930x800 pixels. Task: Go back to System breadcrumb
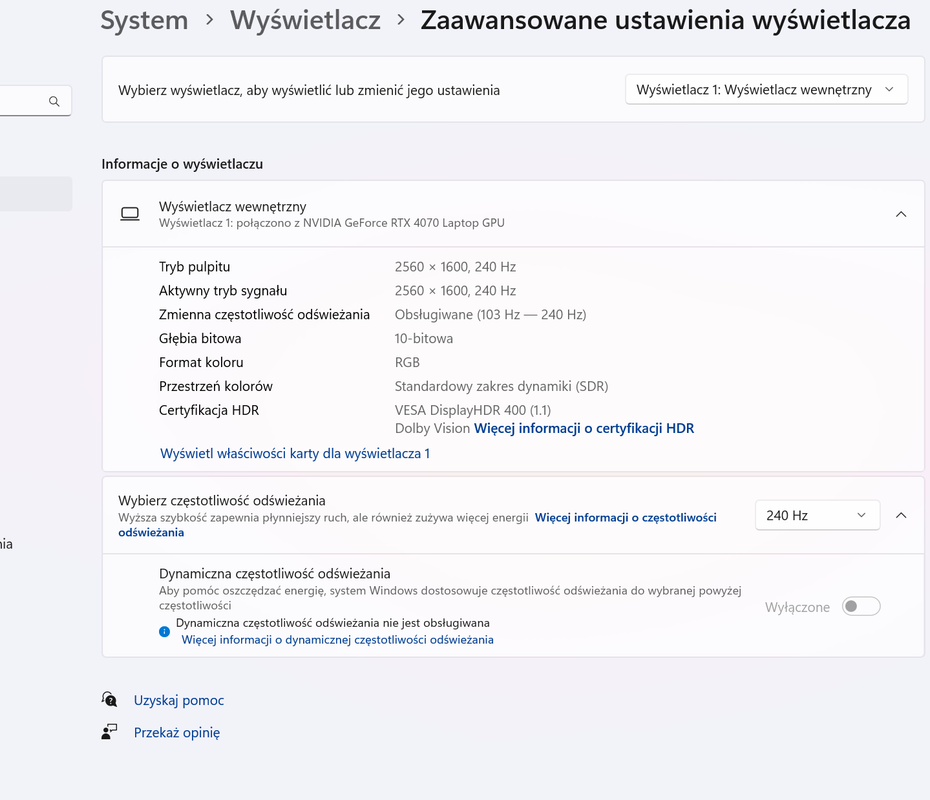(x=144, y=20)
